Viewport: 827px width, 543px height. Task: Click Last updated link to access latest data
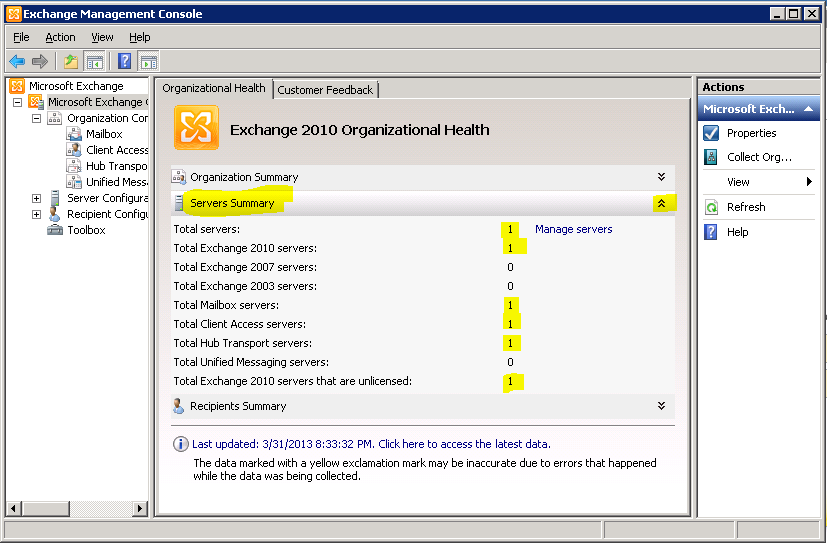coord(371,444)
